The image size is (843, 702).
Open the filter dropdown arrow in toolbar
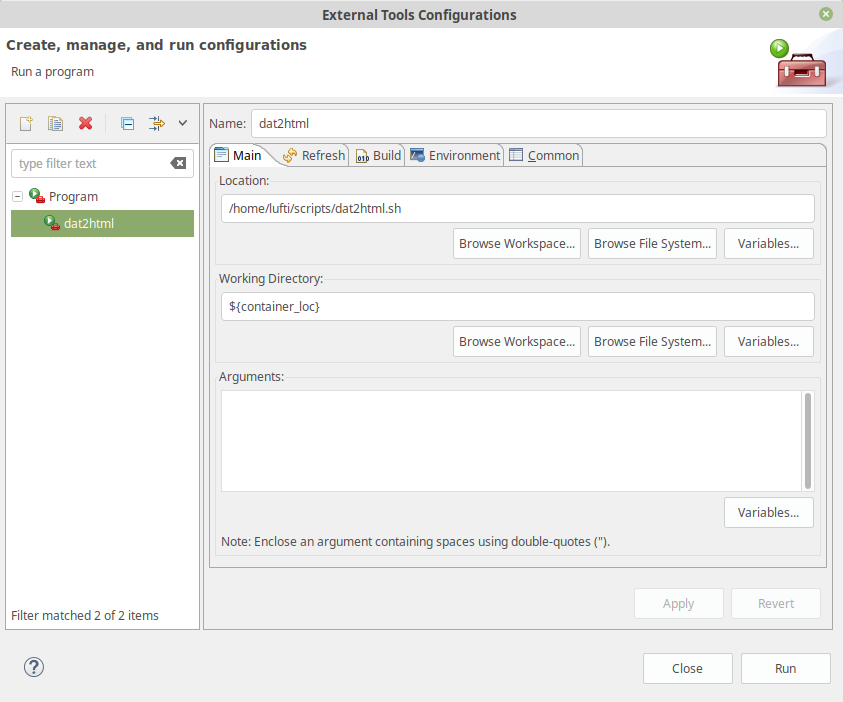[x=183, y=123]
